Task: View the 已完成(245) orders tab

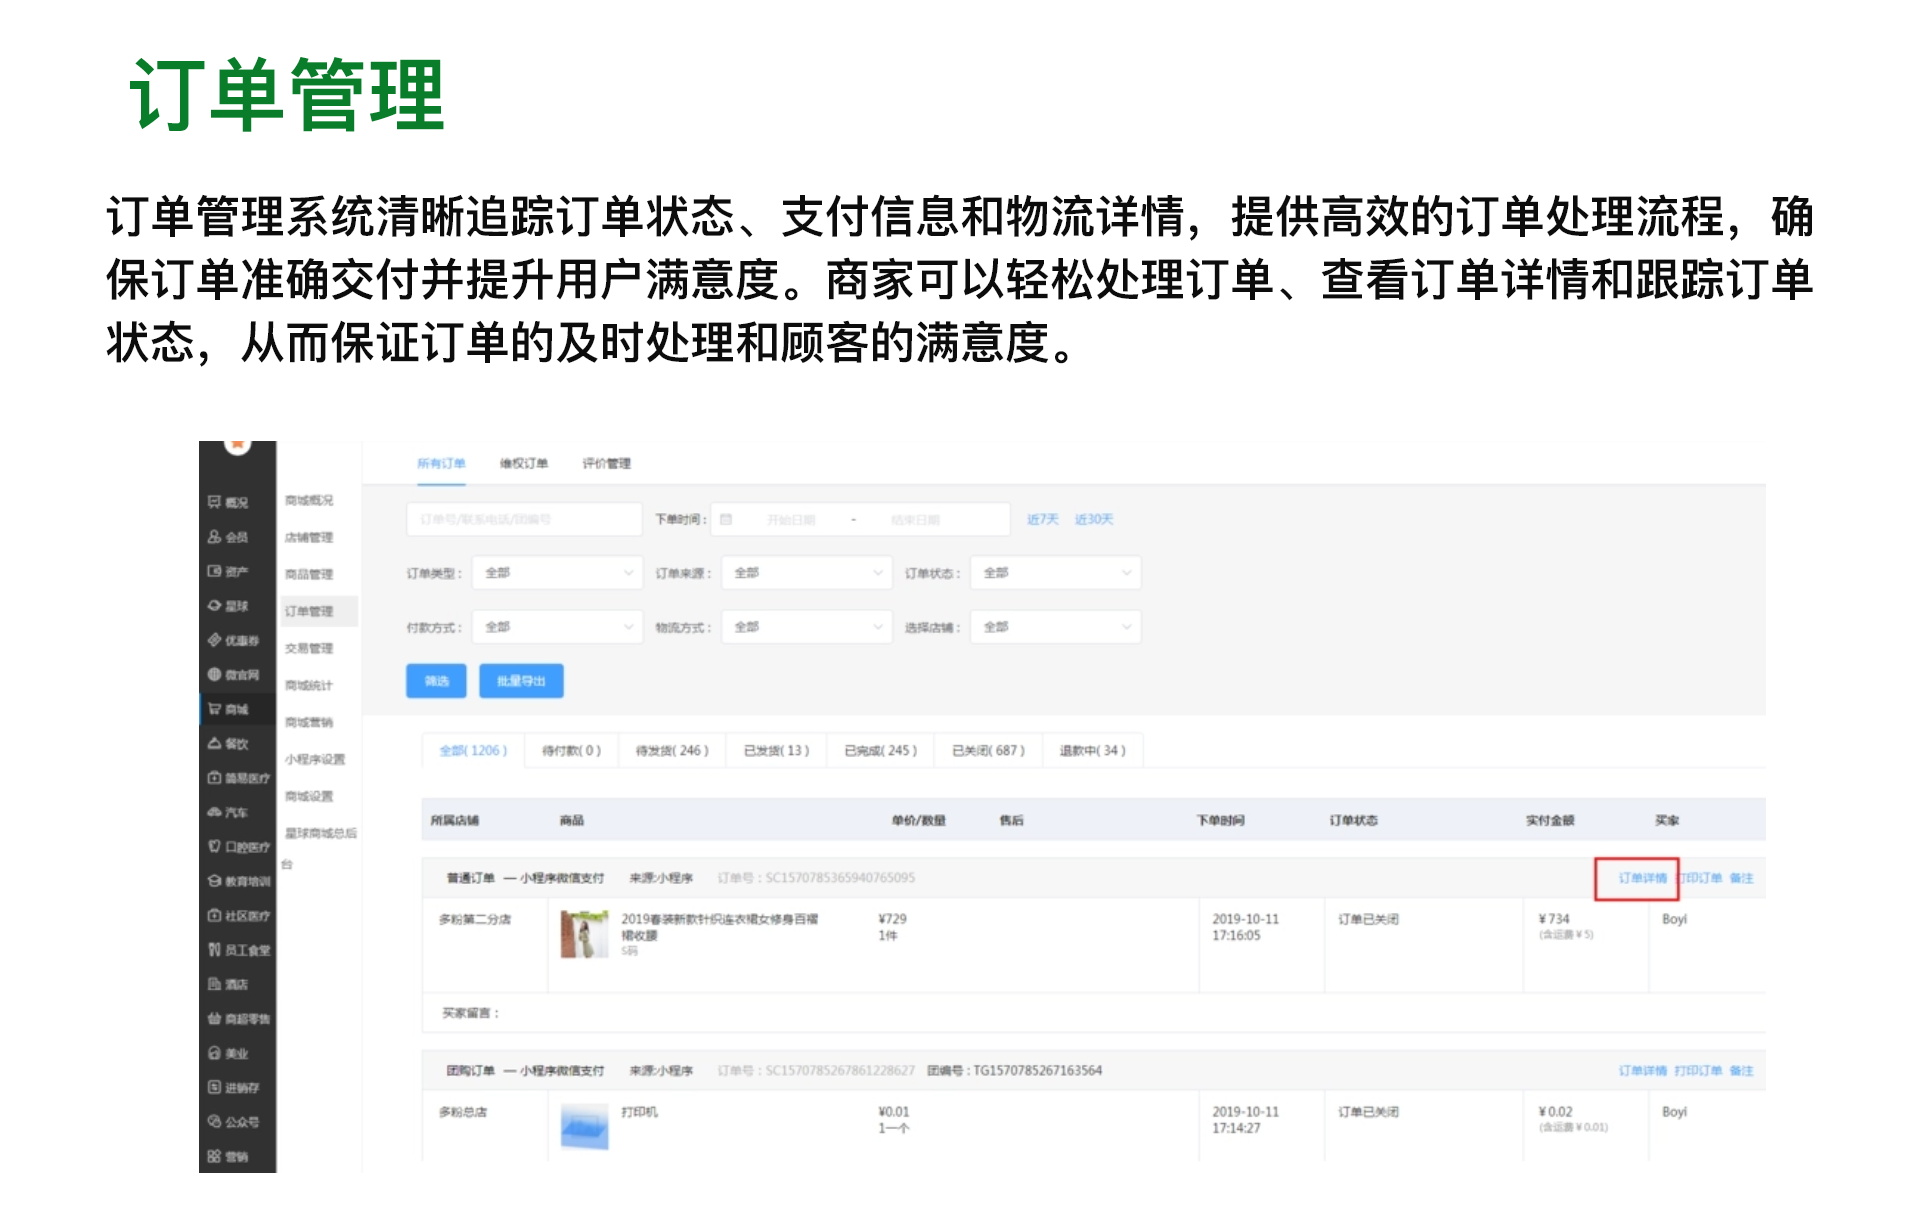Action: click(x=878, y=751)
